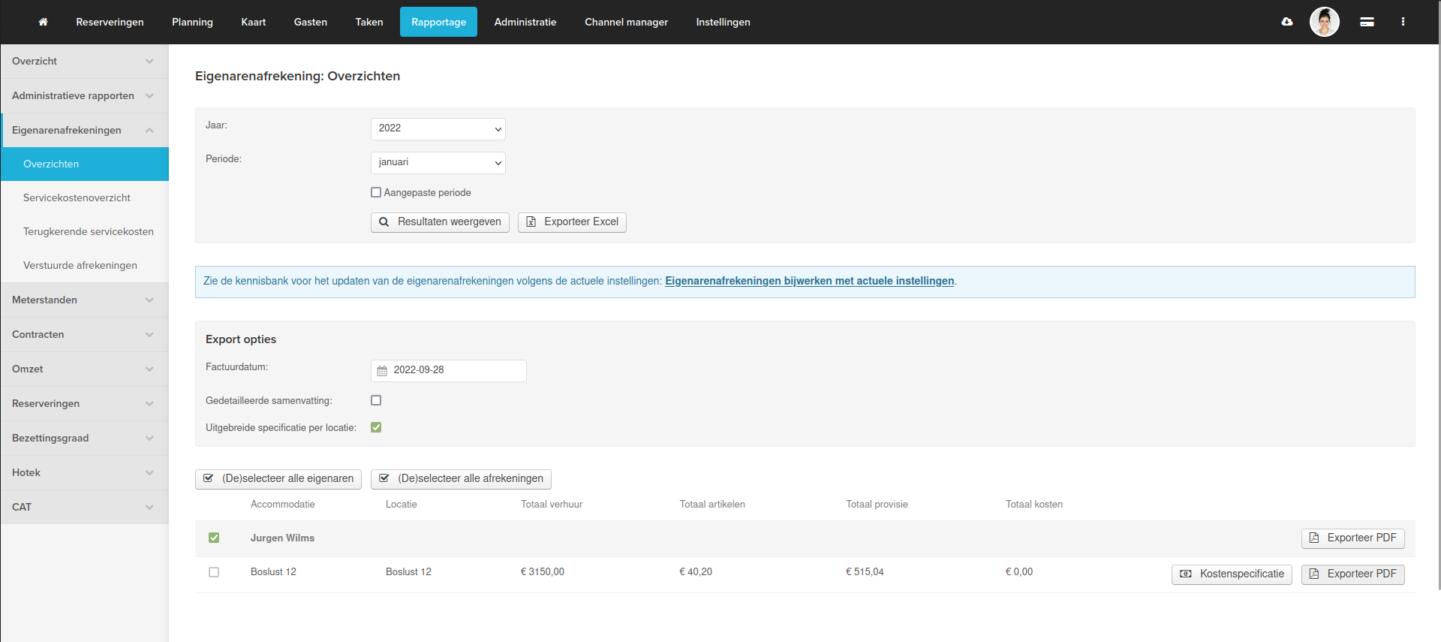Open the user profile avatar
1441x642 pixels.
pos(1324,22)
